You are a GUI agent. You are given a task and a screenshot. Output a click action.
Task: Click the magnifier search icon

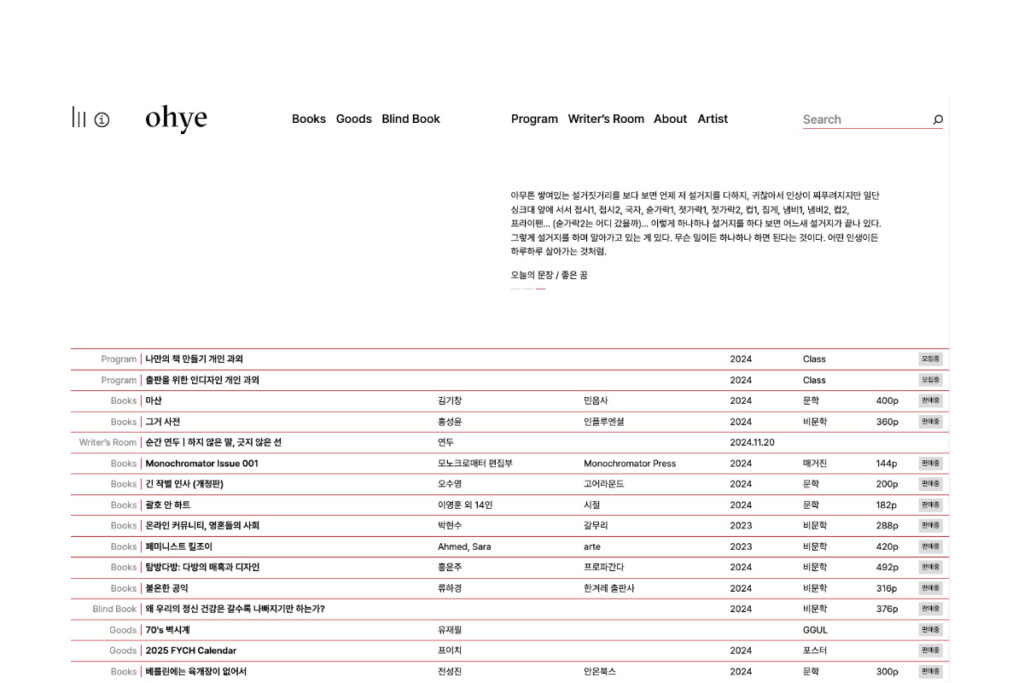(x=938, y=119)
